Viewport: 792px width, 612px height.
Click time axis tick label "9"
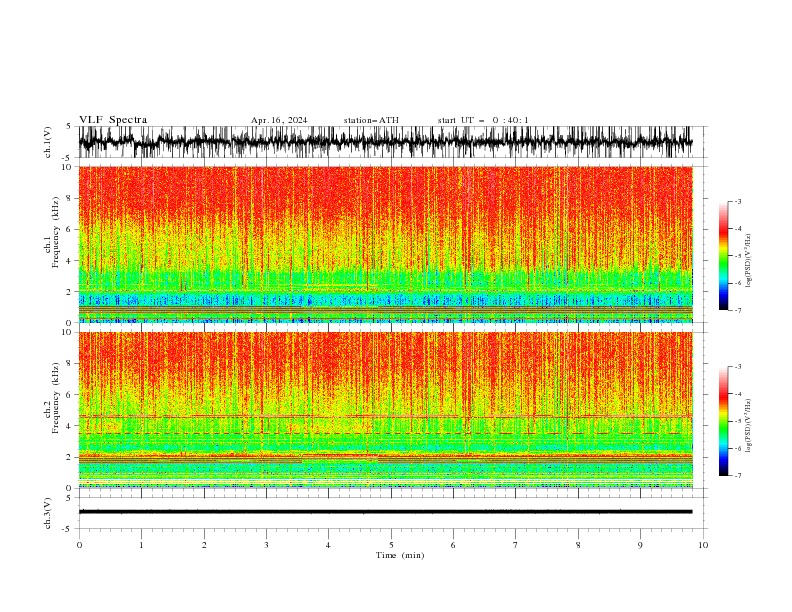(640, 545)
